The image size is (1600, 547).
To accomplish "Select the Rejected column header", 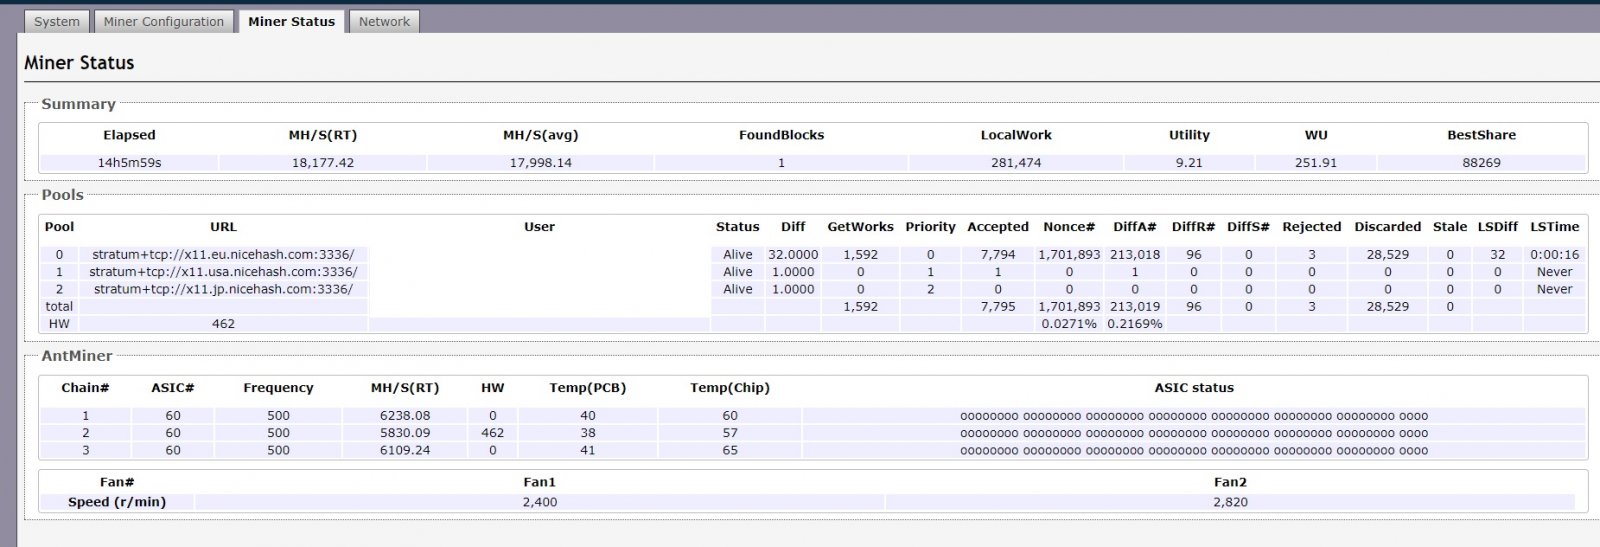I will tap(1311, 227).
